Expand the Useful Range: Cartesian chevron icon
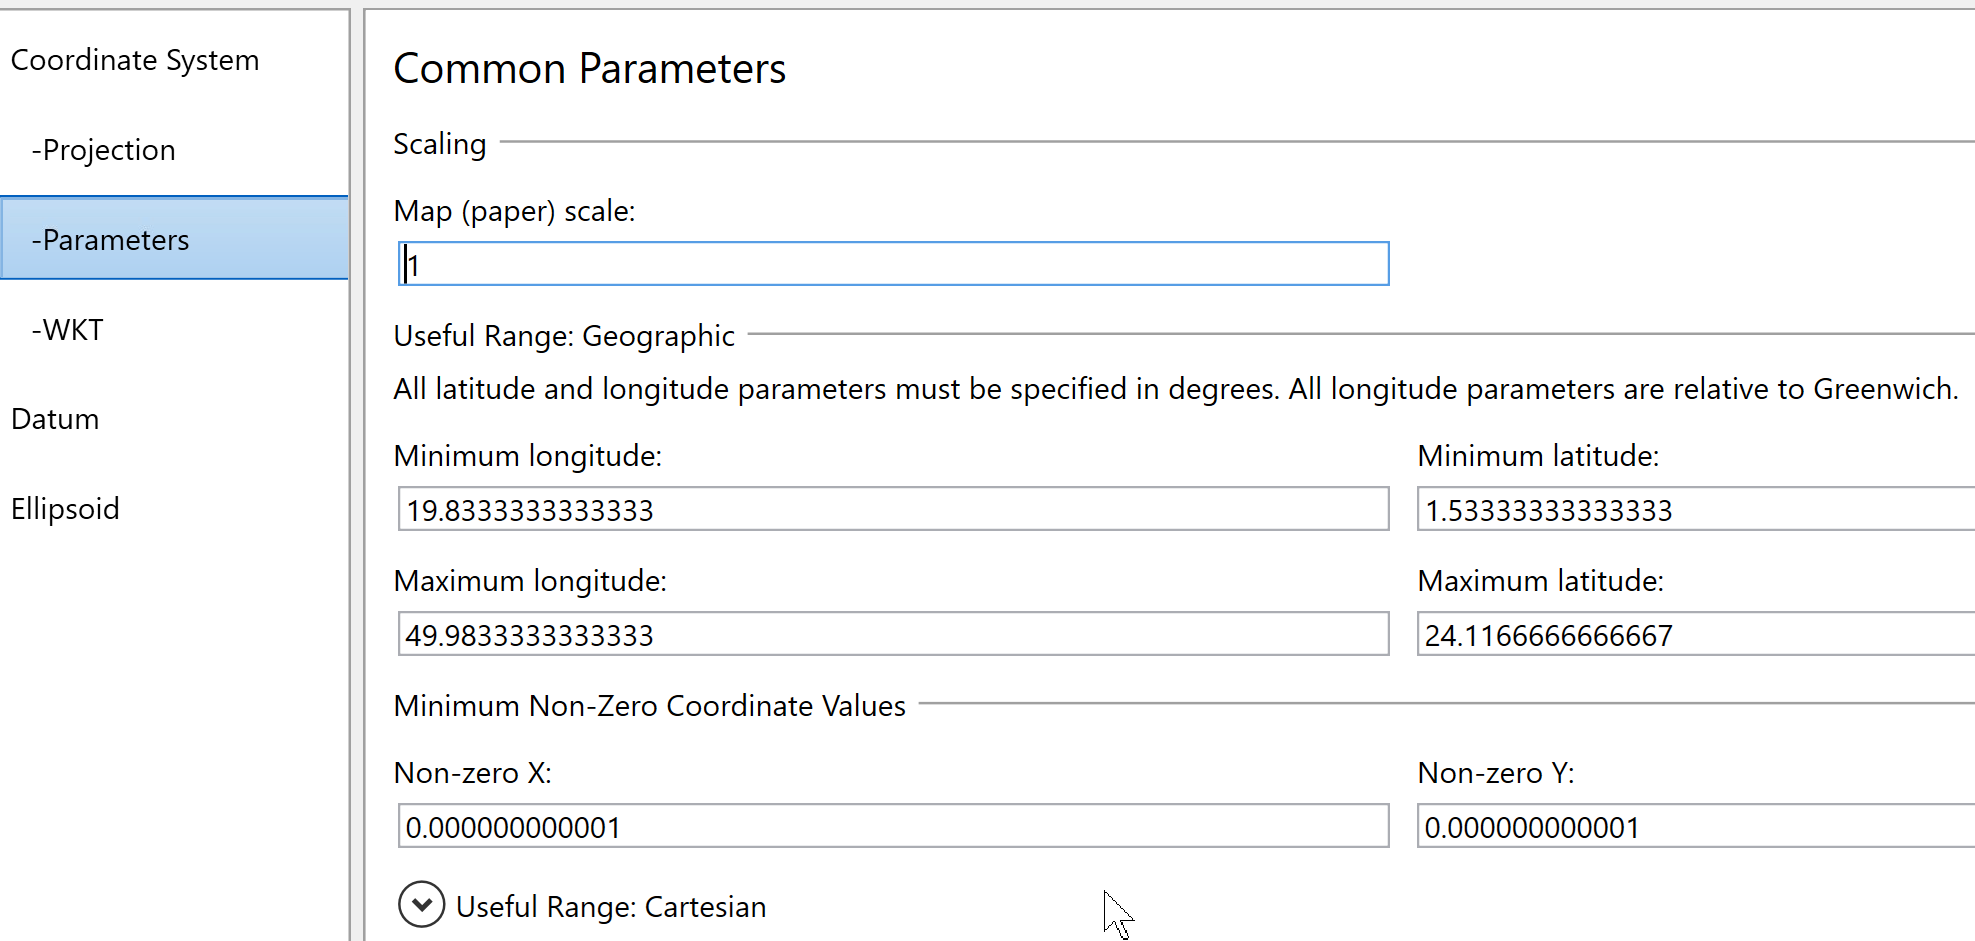1975x941 pixels. (x=421, y=905)
